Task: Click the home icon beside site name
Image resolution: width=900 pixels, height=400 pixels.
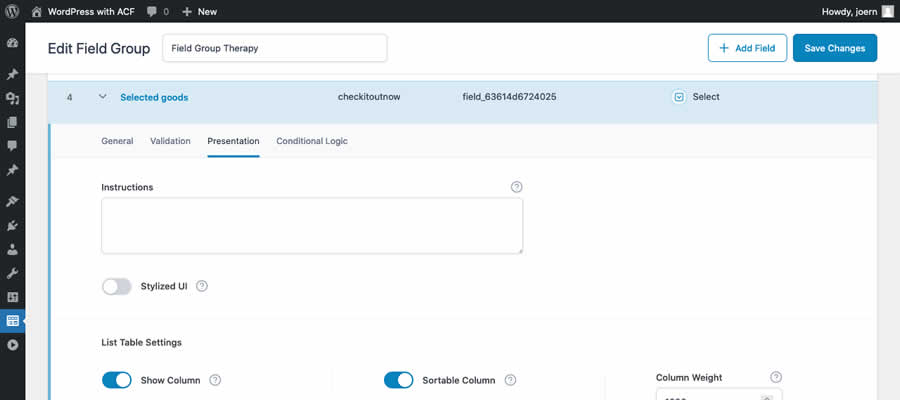Action: pos(37,11)
